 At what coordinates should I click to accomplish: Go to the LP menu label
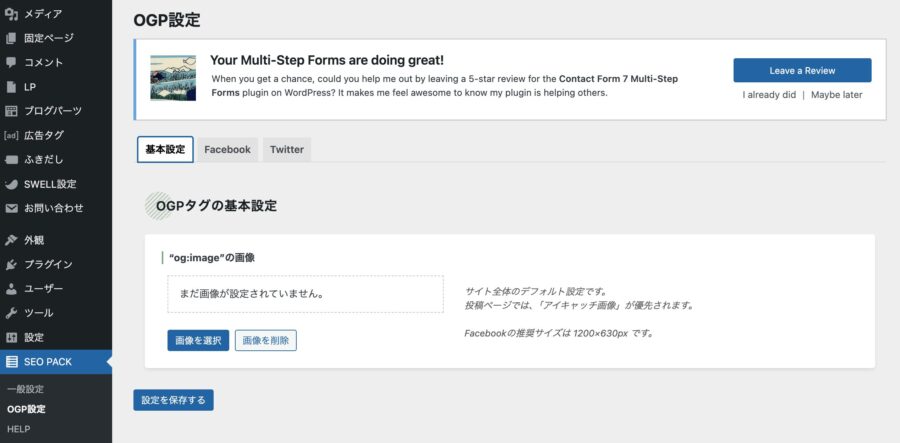click(30, 87)
